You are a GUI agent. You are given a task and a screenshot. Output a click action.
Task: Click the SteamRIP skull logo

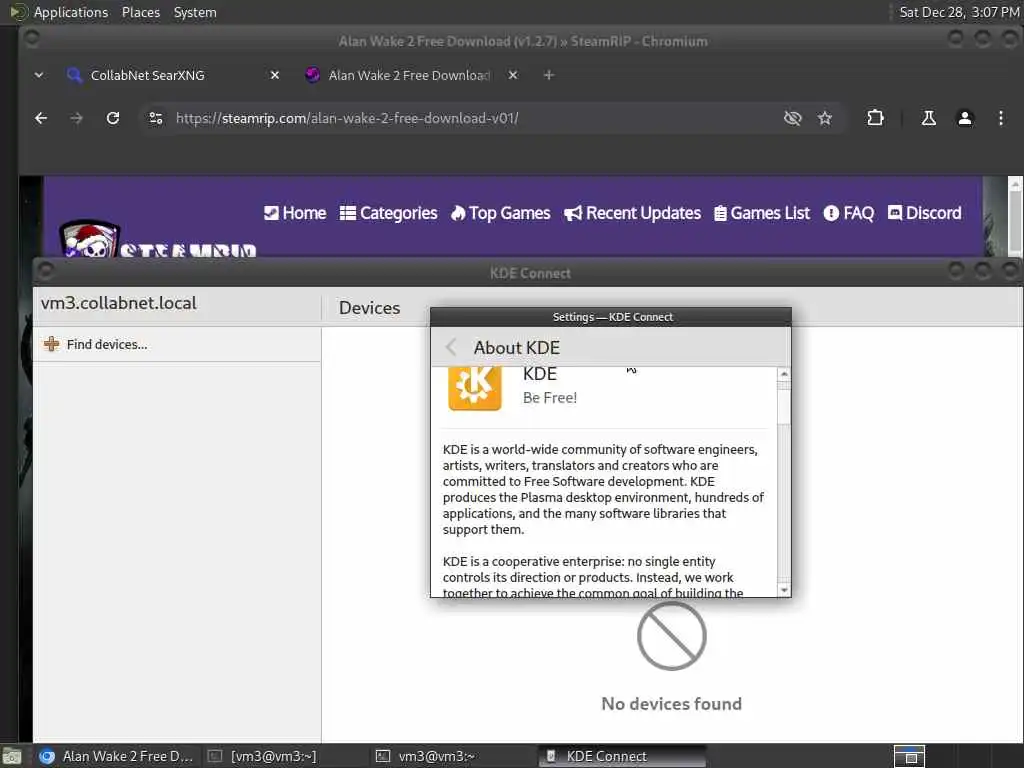tap(90, 239)
